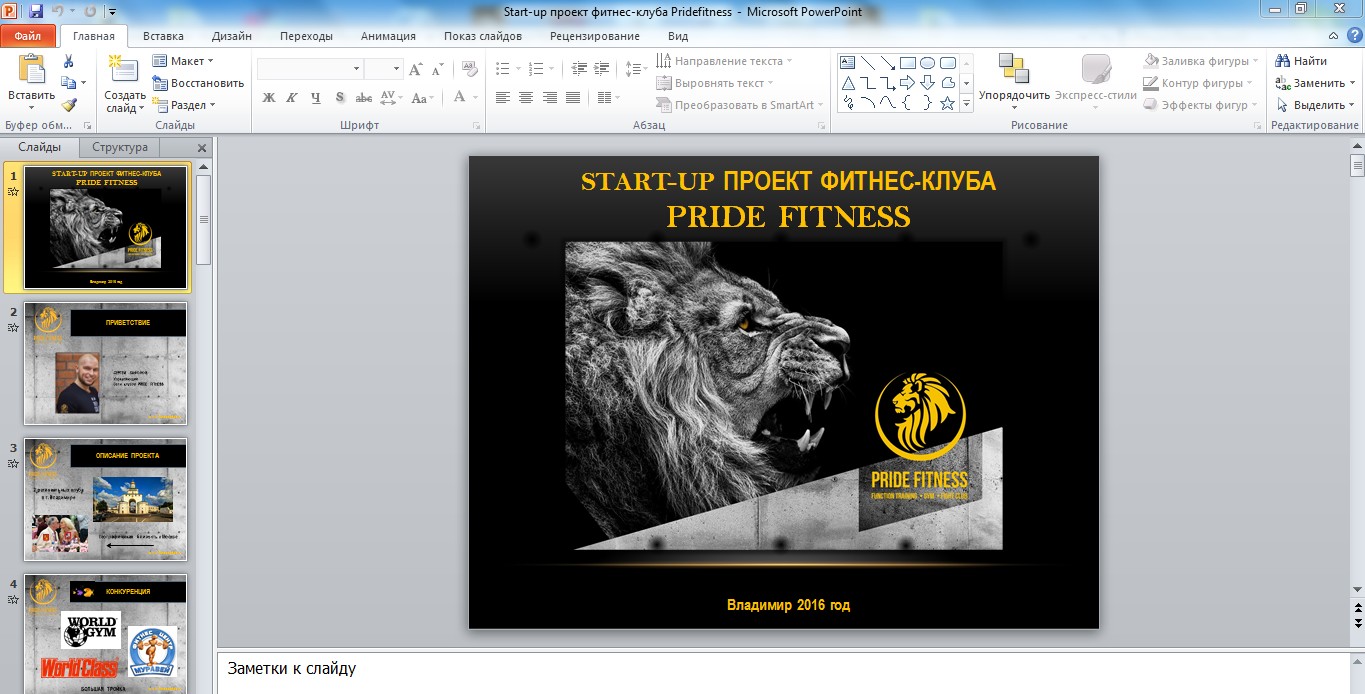
Task: Click the slide title START-UP ПРОЕКТ ФИТНЕС-КЛУБА
Action: [x=788, y=181]
